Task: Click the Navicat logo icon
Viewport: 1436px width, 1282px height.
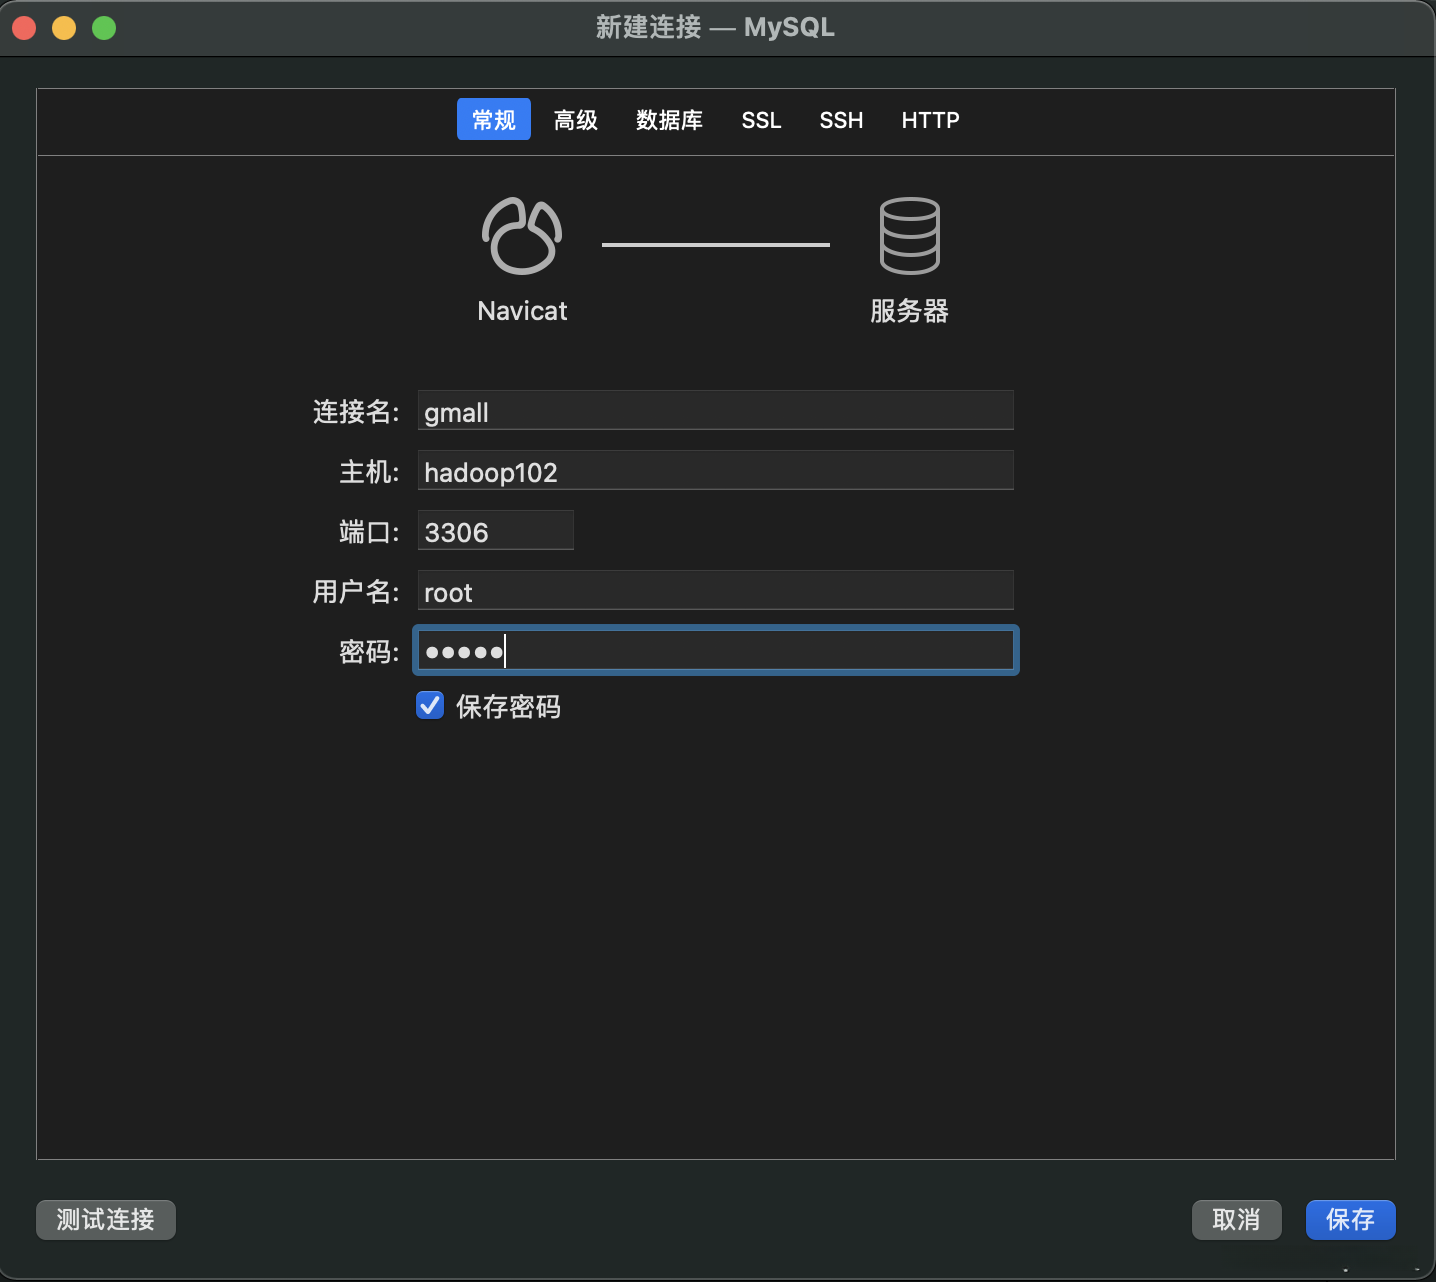Action: coord(521,236)
